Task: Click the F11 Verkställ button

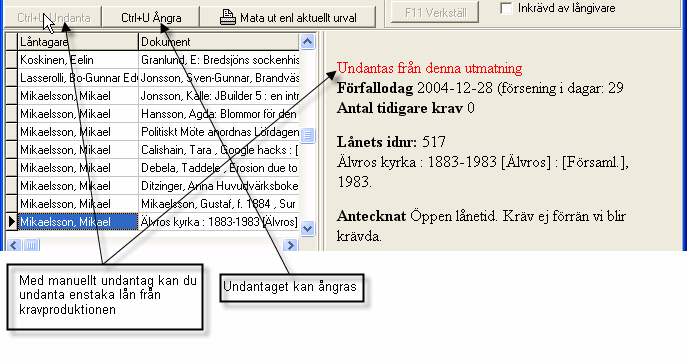Action: [435, 13]
